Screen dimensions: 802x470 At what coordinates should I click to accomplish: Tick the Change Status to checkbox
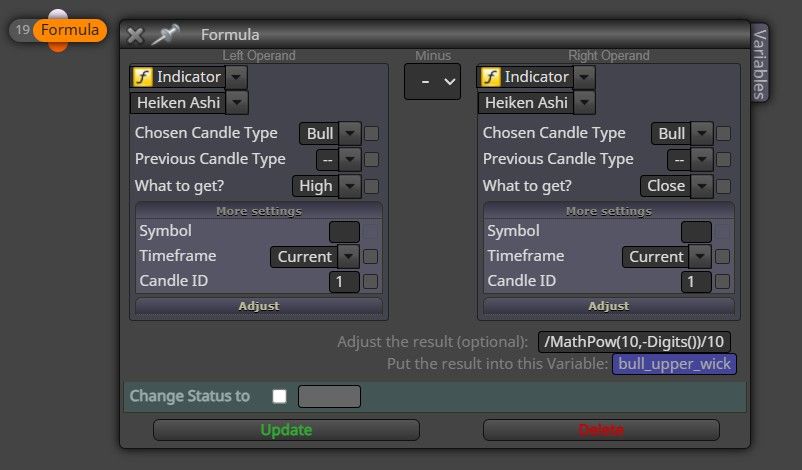point(279,396)
